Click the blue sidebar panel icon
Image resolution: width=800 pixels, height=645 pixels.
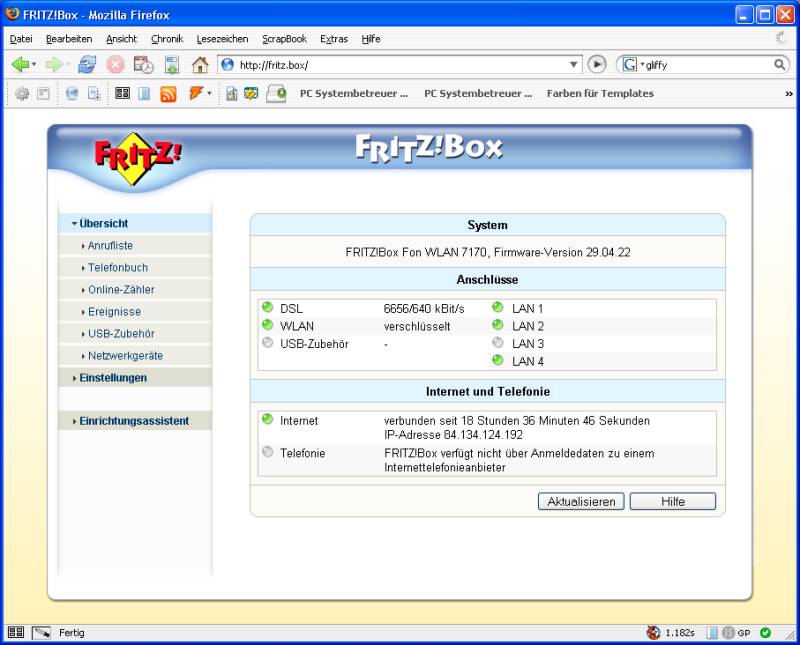coord(144,93)
